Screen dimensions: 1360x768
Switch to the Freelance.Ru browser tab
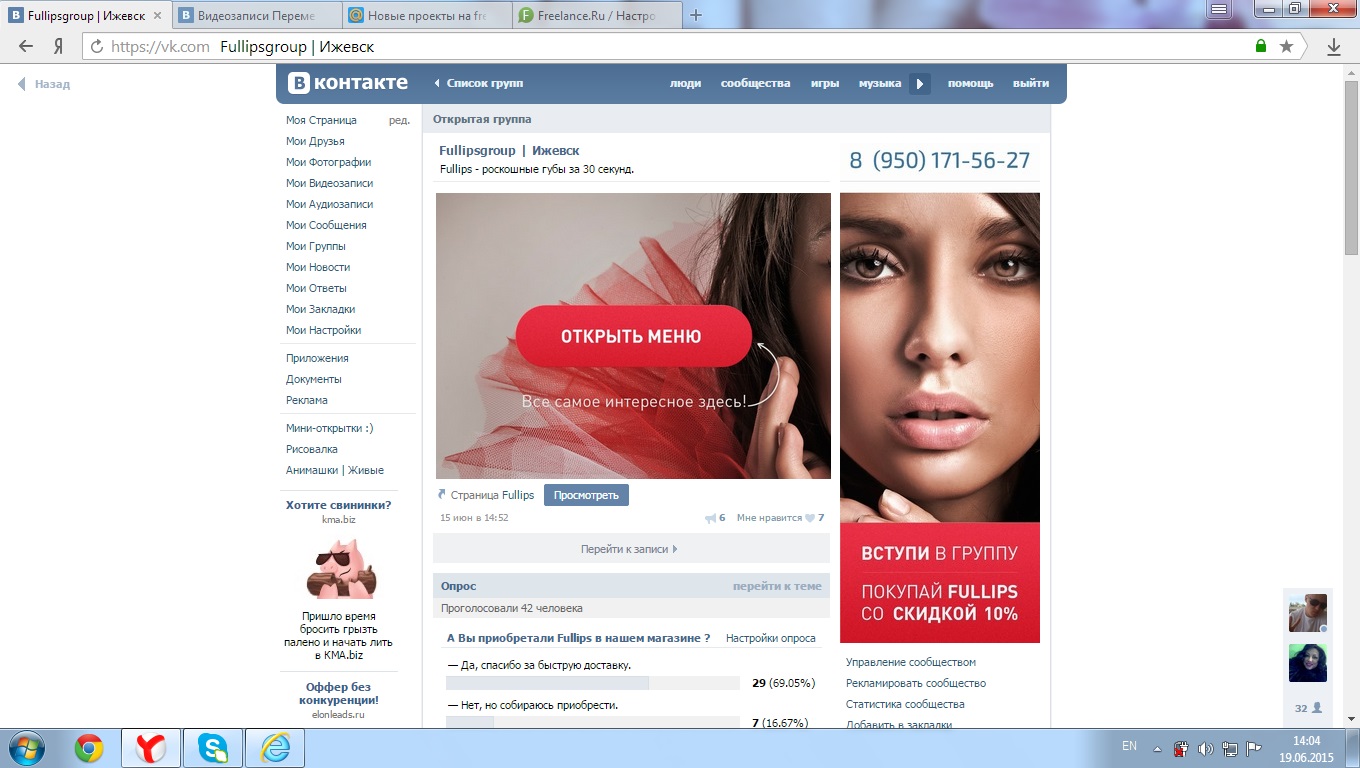(596, 16)
